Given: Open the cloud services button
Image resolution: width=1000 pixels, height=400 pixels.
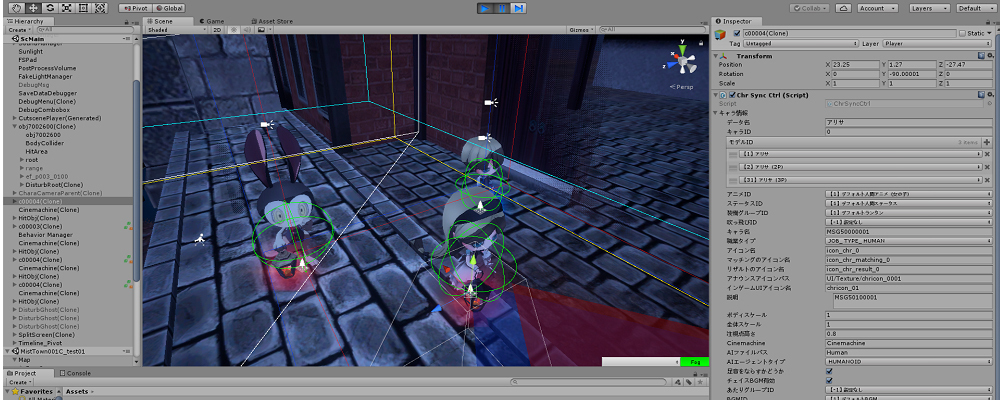Looking at the screenshot, I should point(844,8).
